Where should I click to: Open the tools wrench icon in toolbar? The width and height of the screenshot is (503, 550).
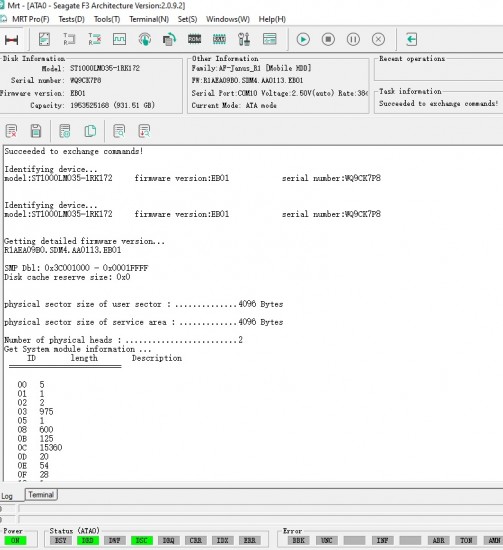pos(244,39)
